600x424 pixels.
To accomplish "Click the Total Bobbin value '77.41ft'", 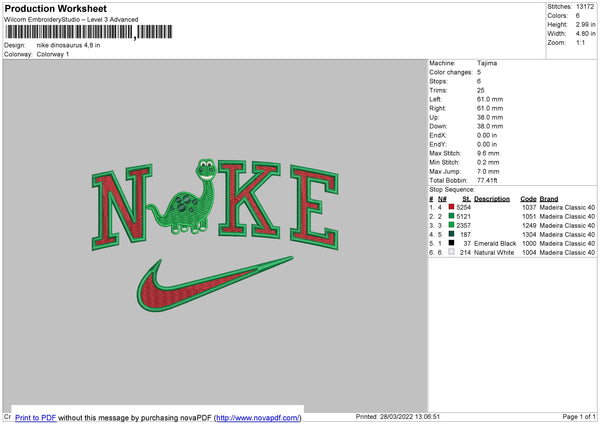I will point(487,181).
